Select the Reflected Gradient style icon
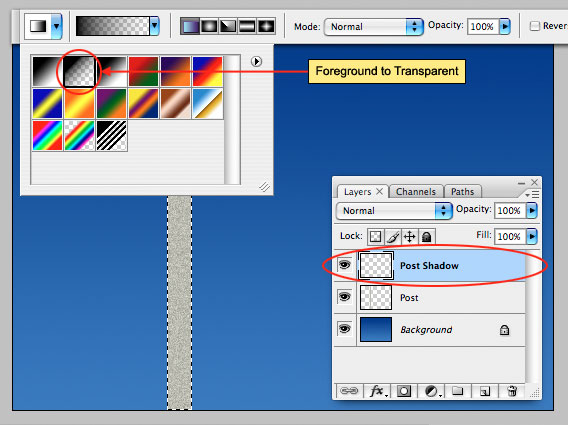This screenshot has width=568, height=425. [x=247, y=26]
